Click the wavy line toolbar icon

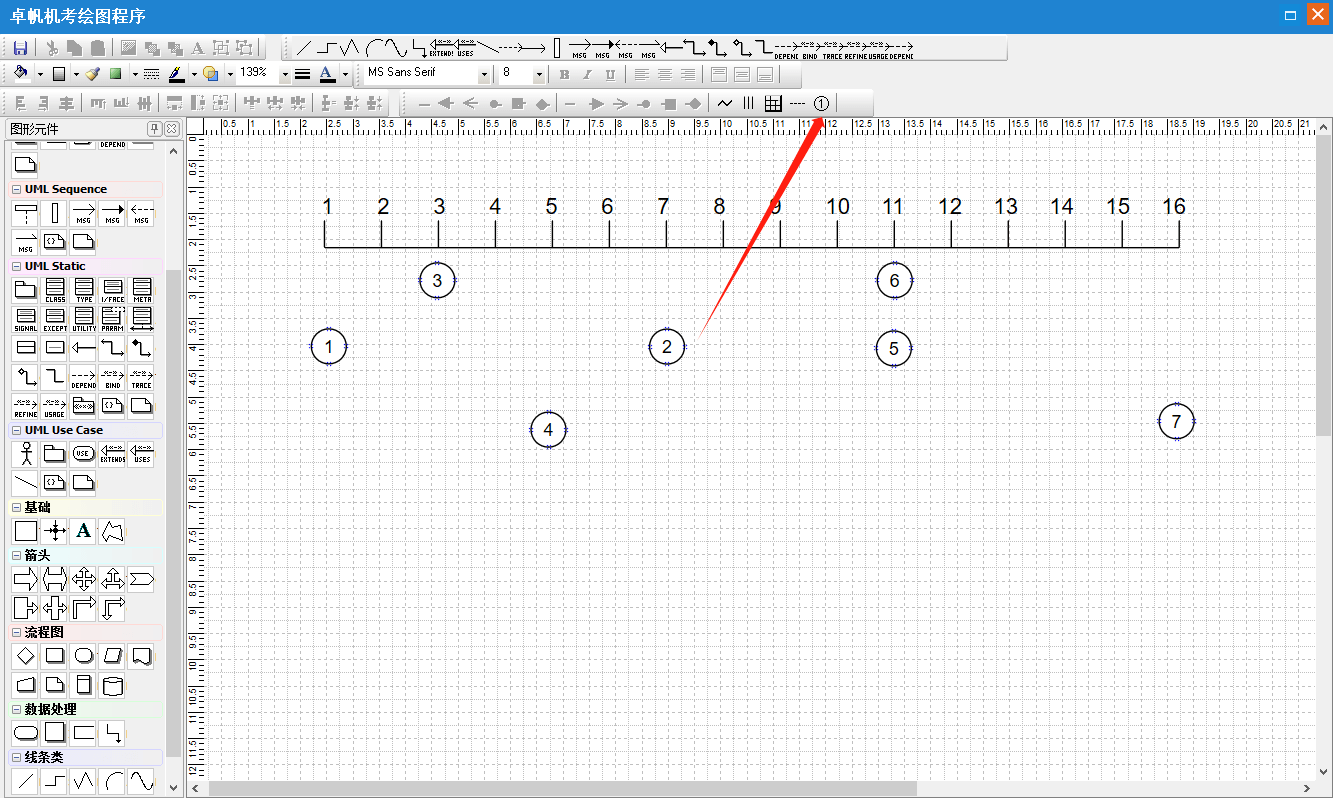724,103
